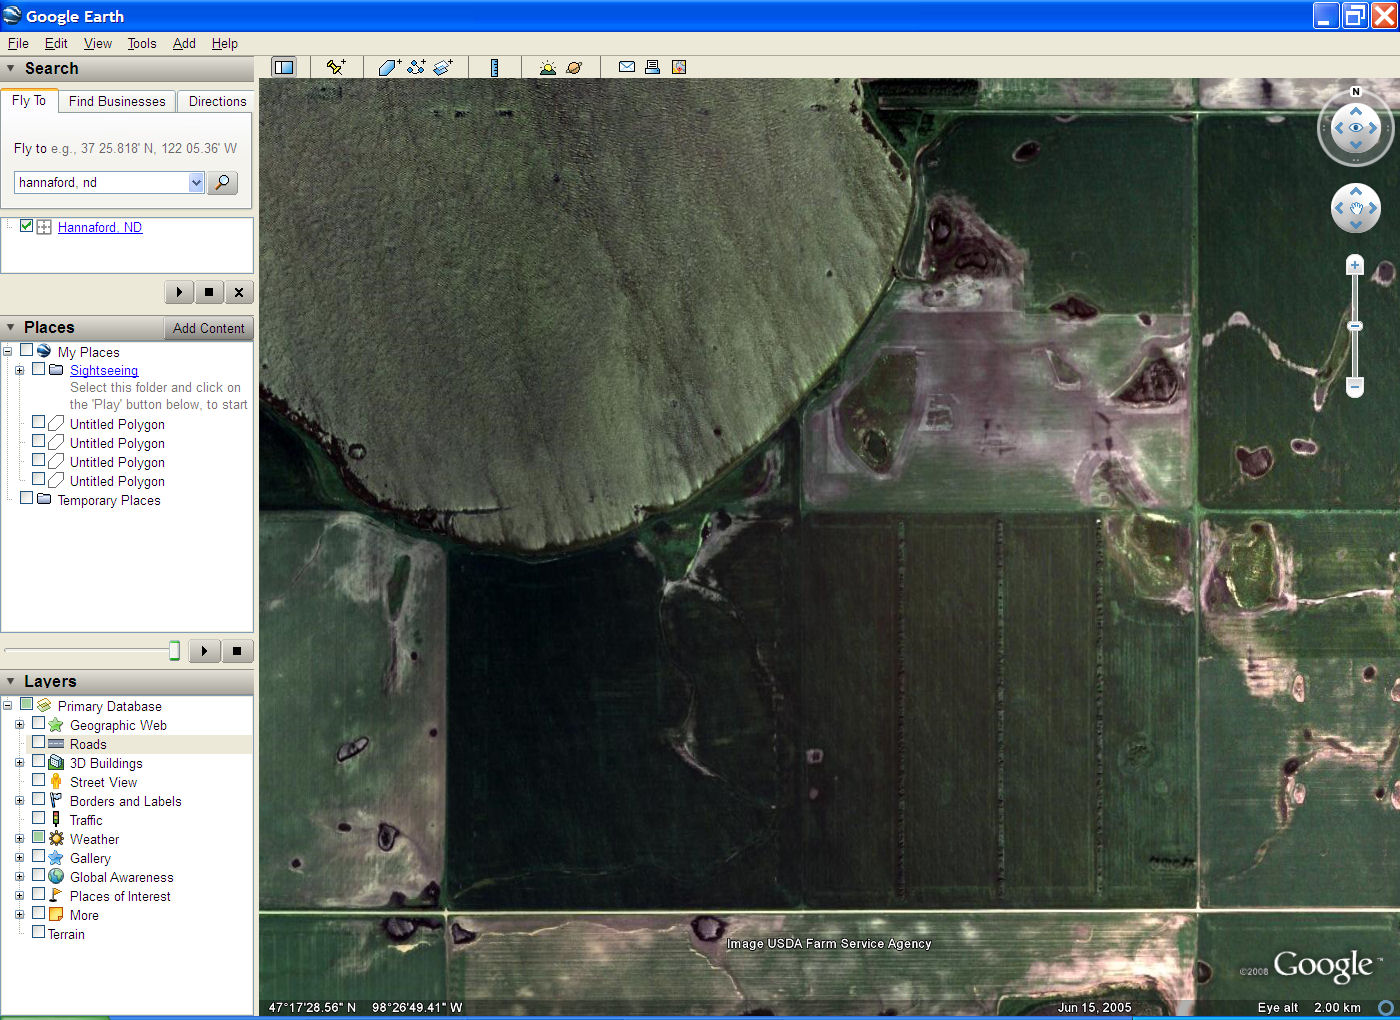Open the Hannaford, ND result link
The width and height of the screenshot is (1400, 1020).
tap(100, 227)
